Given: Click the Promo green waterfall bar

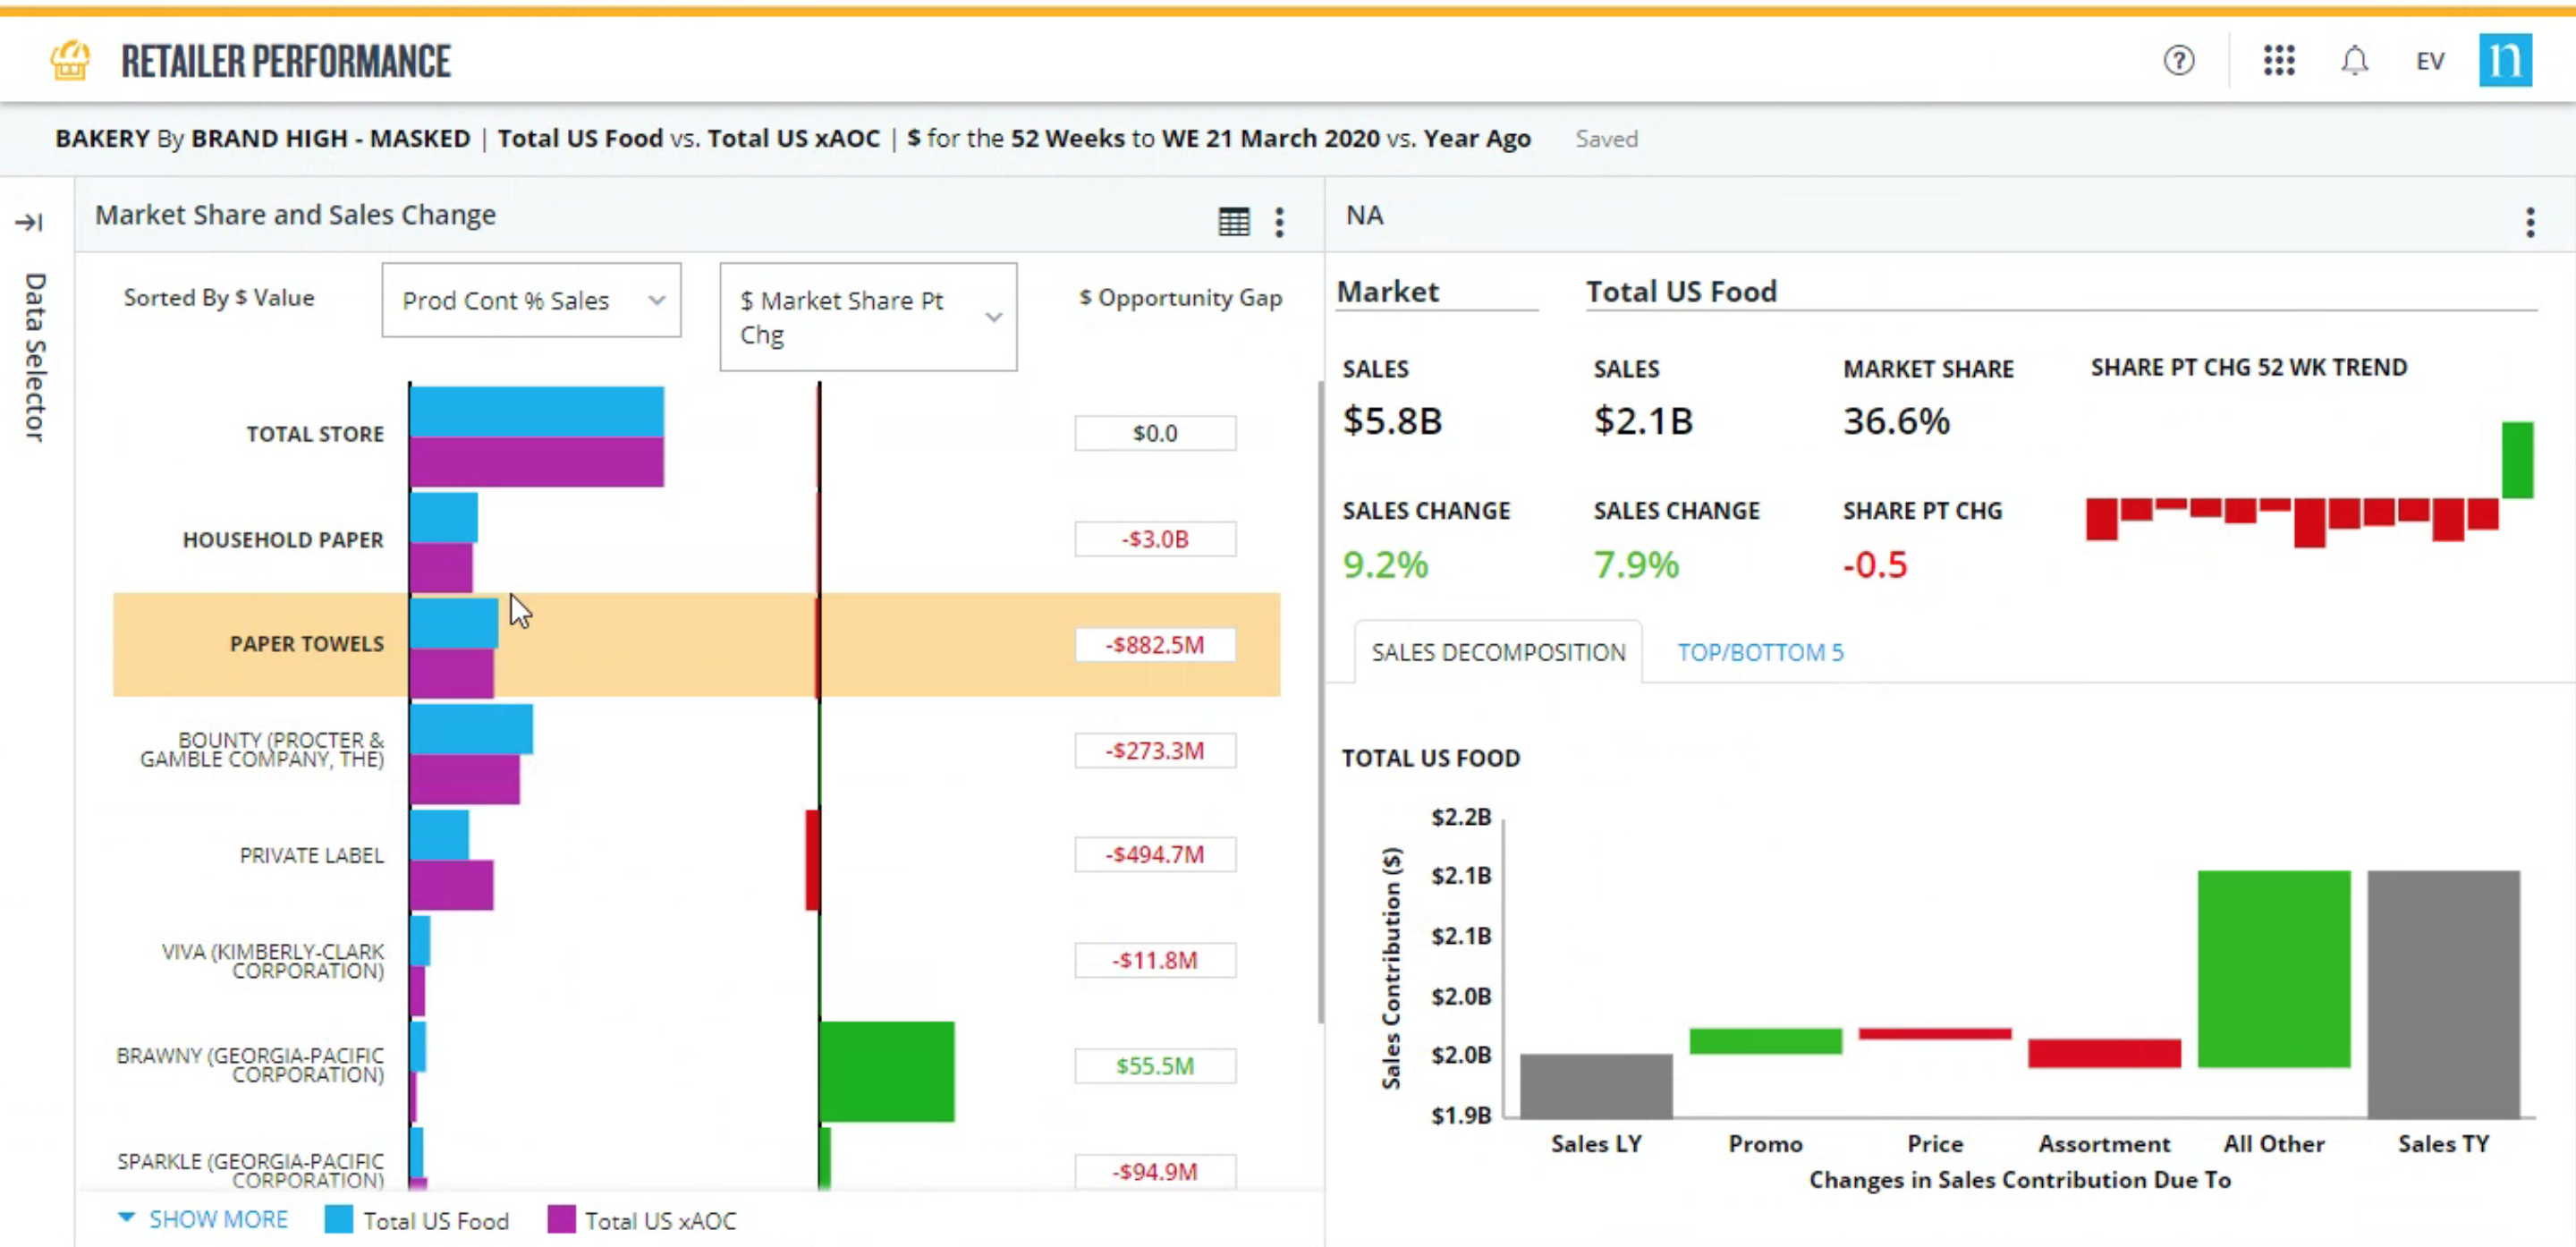Looking at the screenshot, I should pos(1765,1041).
